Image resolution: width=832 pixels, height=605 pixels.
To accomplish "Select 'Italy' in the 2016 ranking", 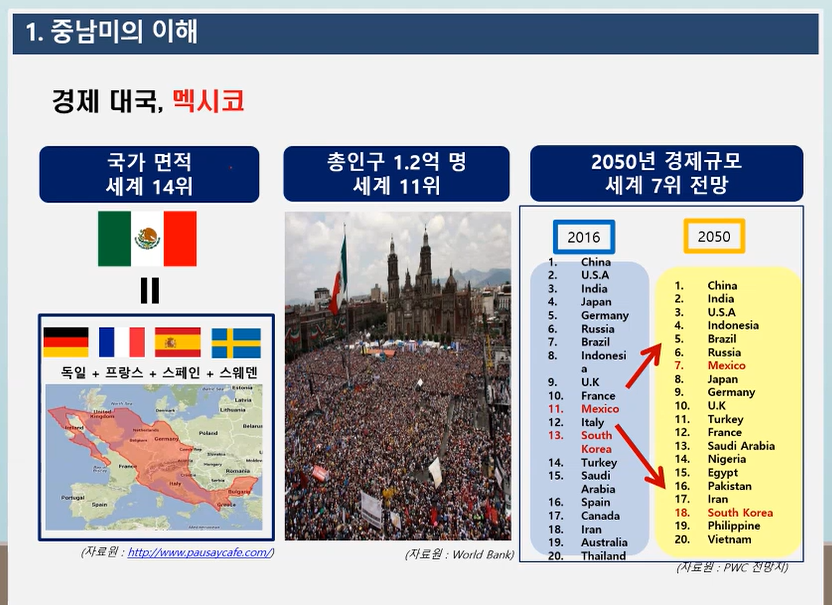I will (x=592, y=422).
